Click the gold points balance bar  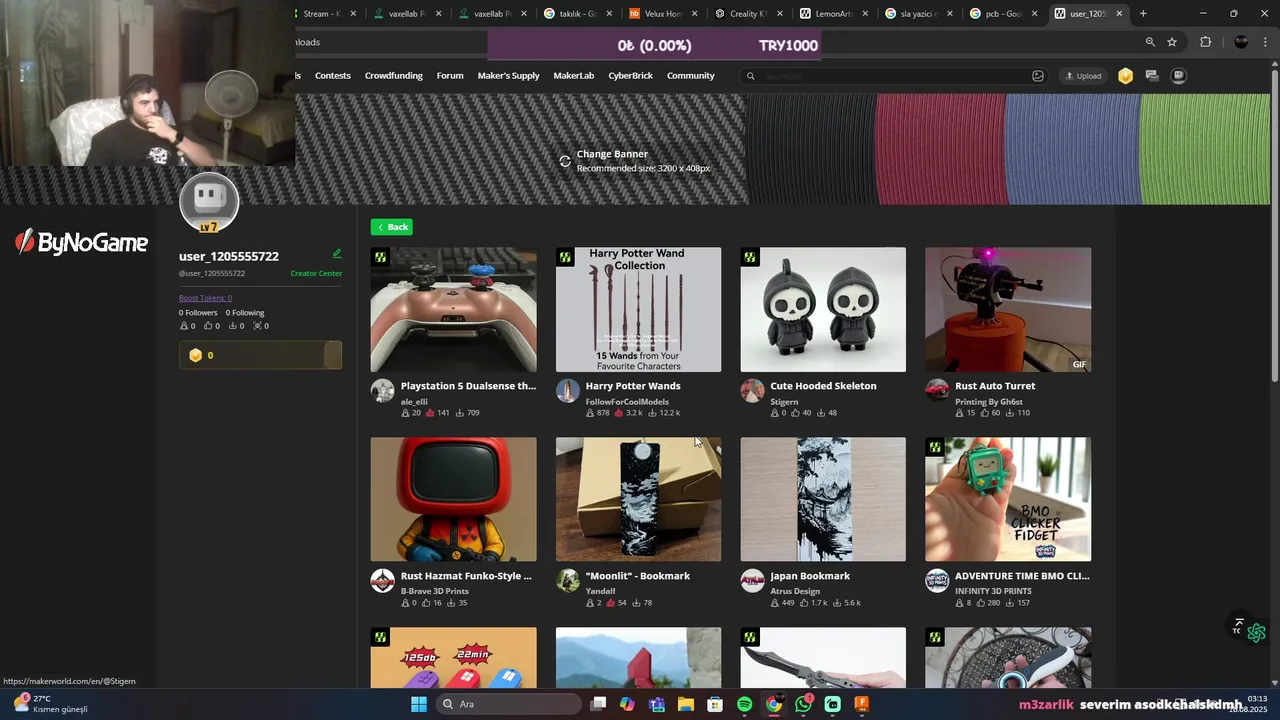(x=260, y=355)
